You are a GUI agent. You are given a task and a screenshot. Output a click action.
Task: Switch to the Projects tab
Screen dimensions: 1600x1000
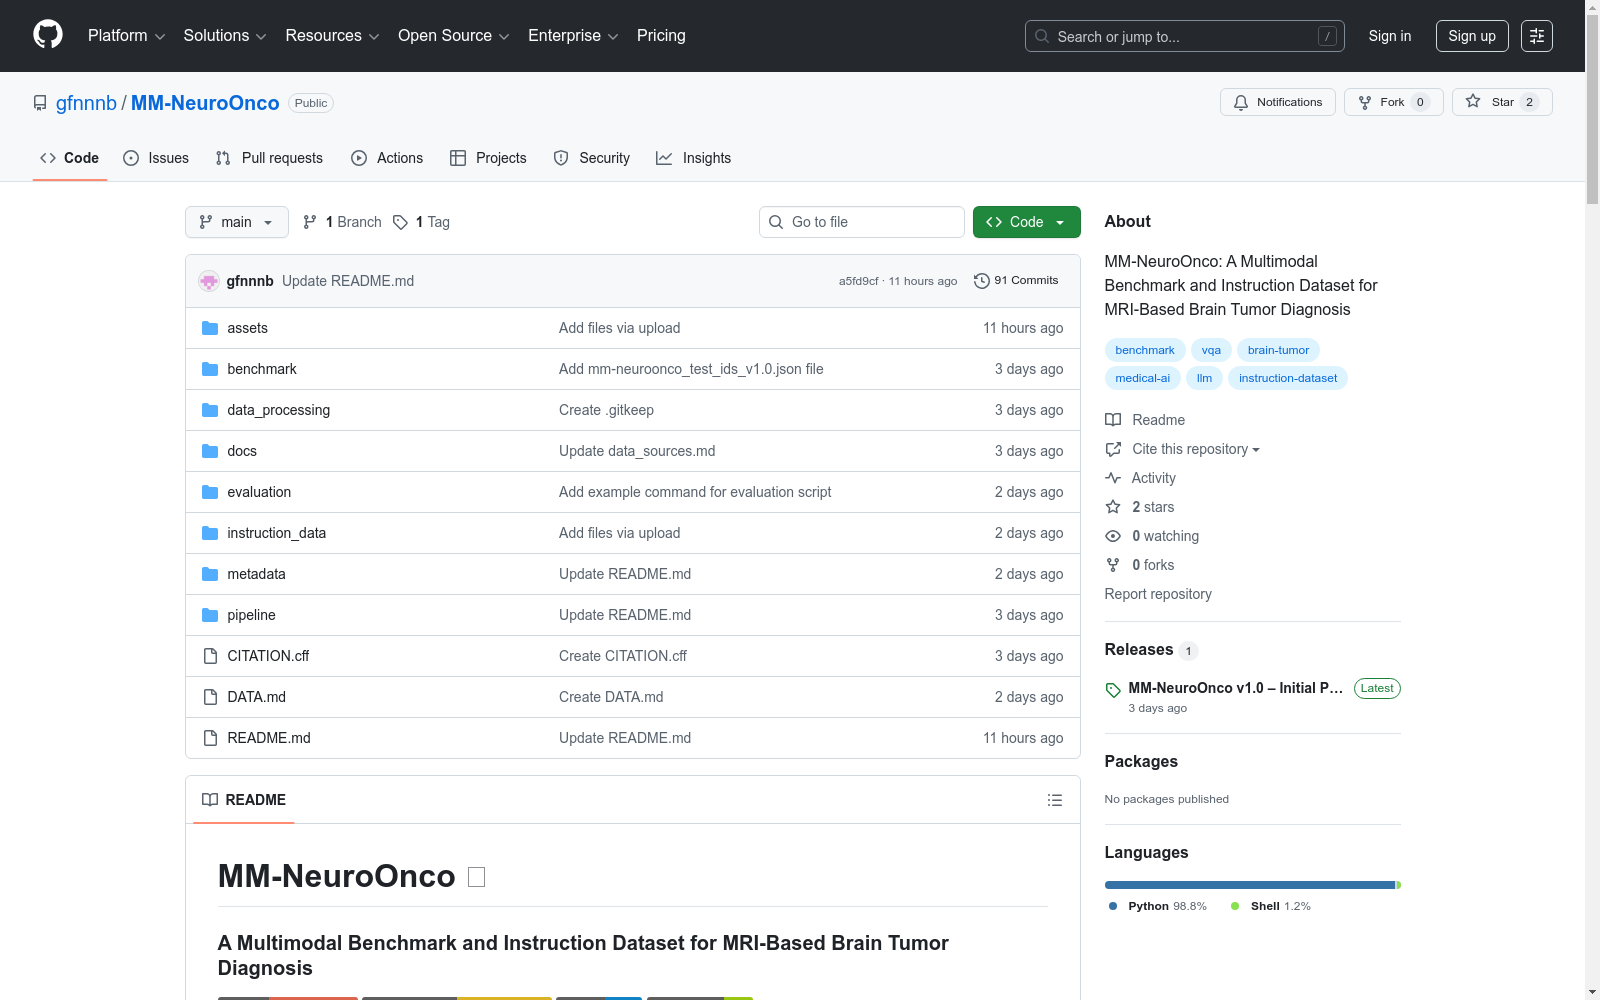point(488,158)
